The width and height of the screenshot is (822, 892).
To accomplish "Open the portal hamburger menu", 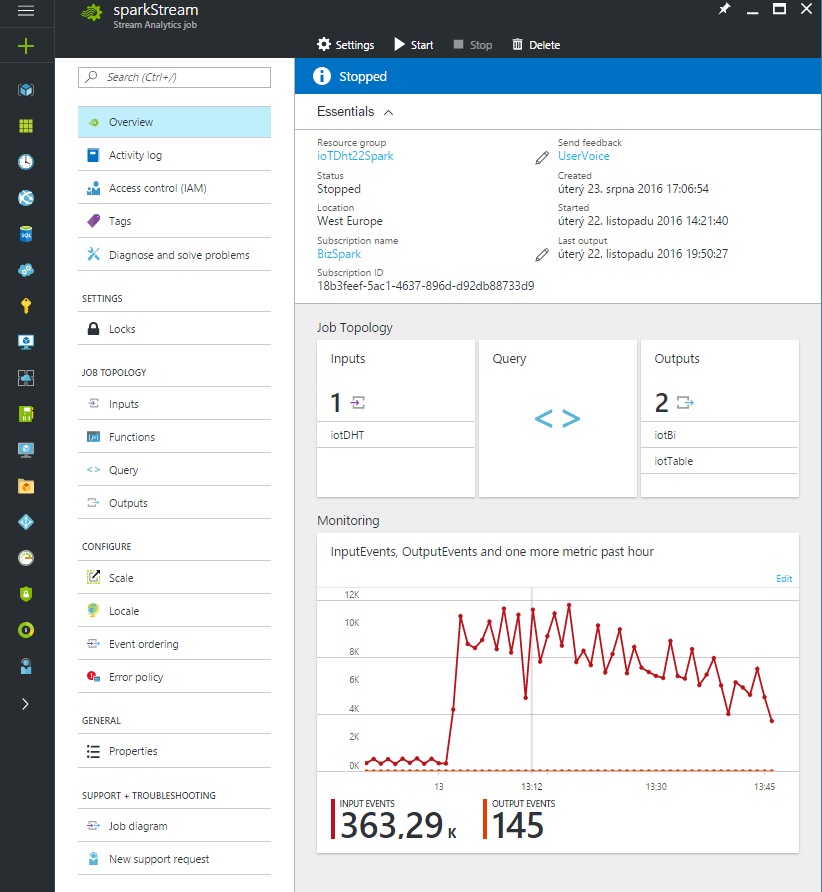I will click(27, 13).
